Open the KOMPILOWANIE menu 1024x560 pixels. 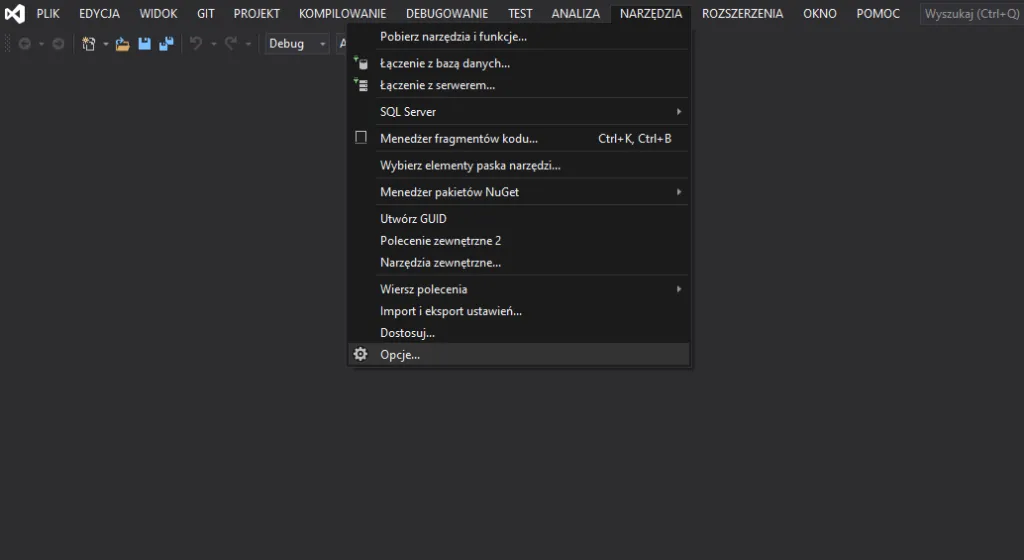342,14
